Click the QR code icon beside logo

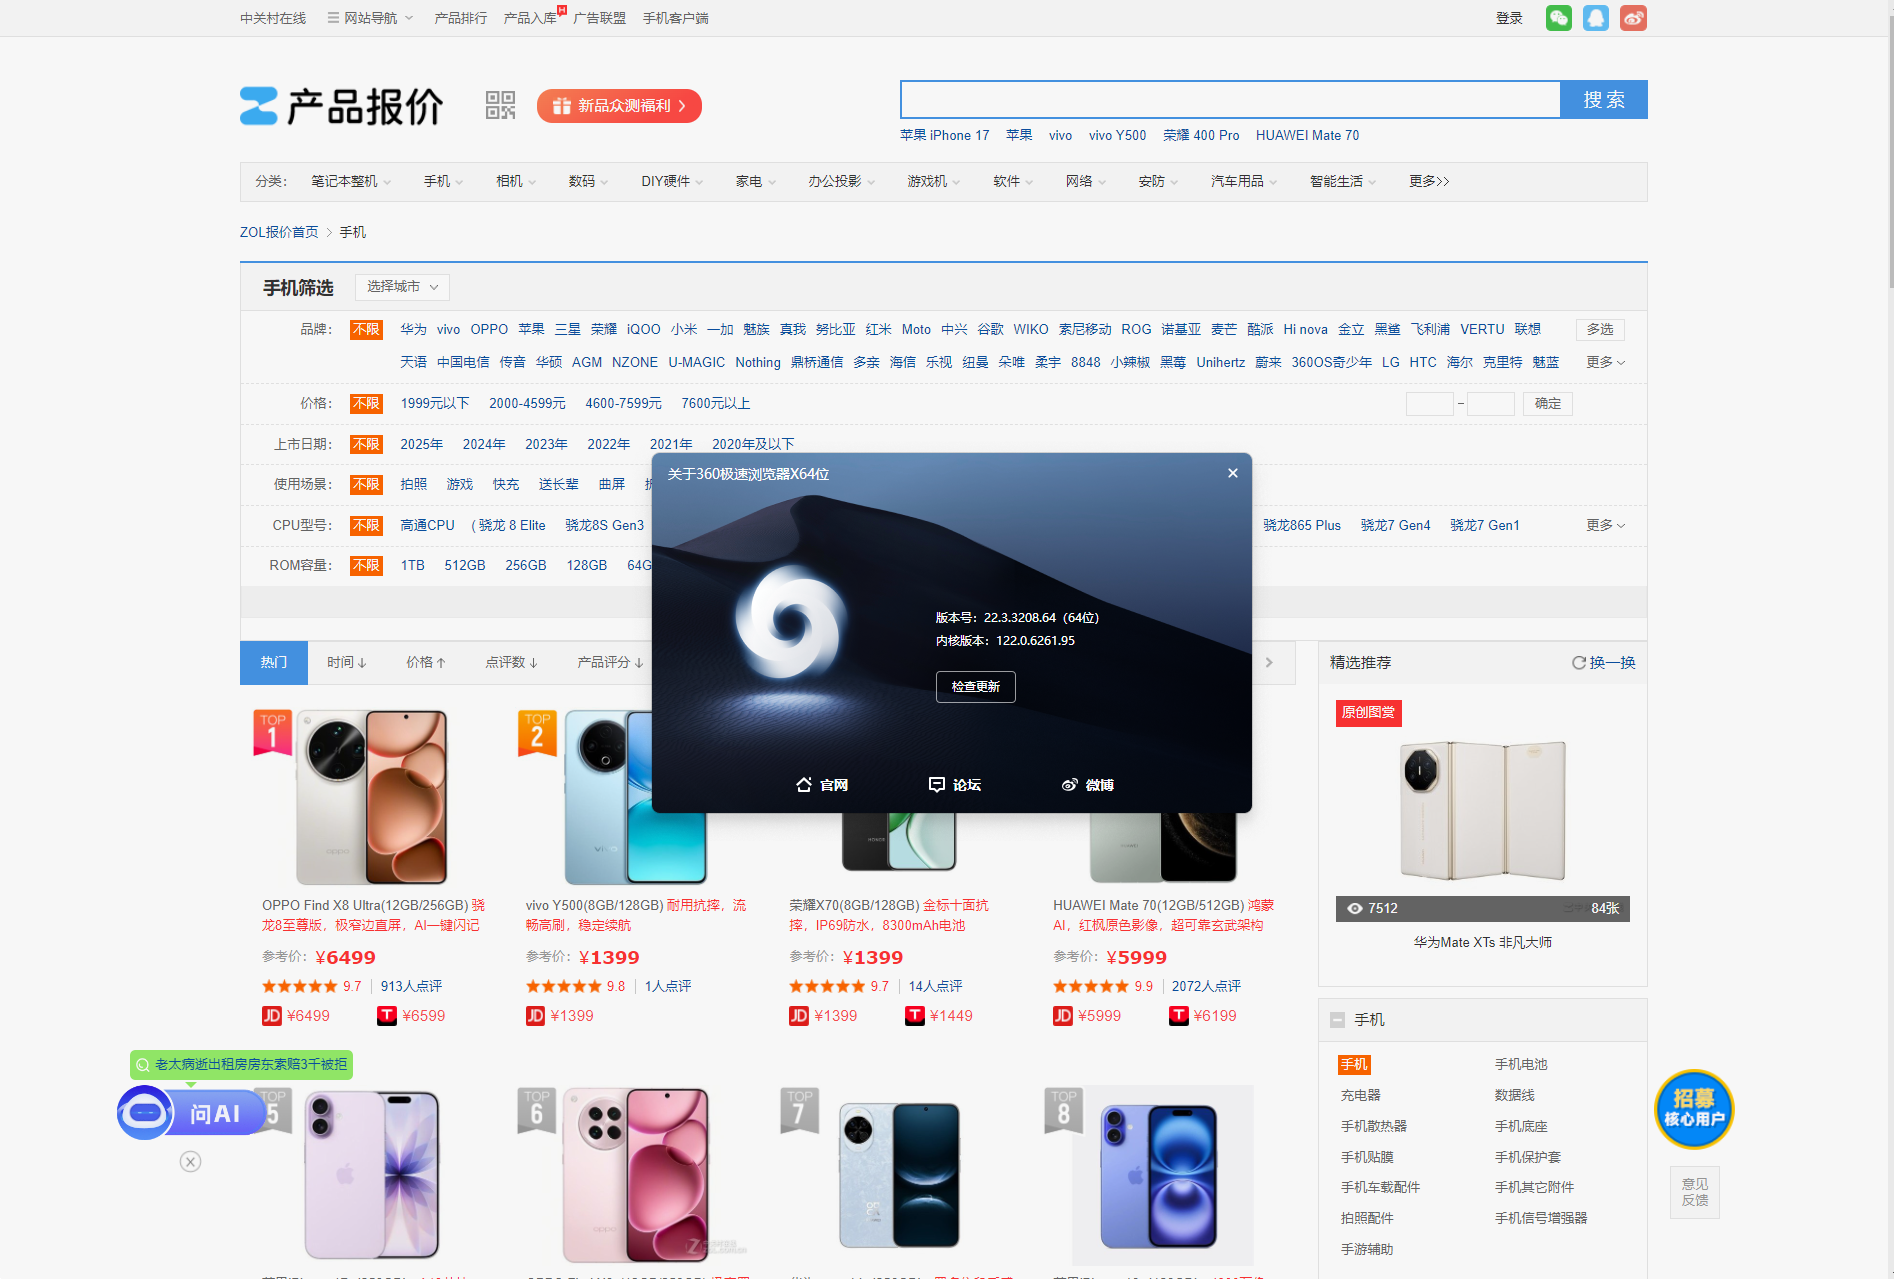500,105
